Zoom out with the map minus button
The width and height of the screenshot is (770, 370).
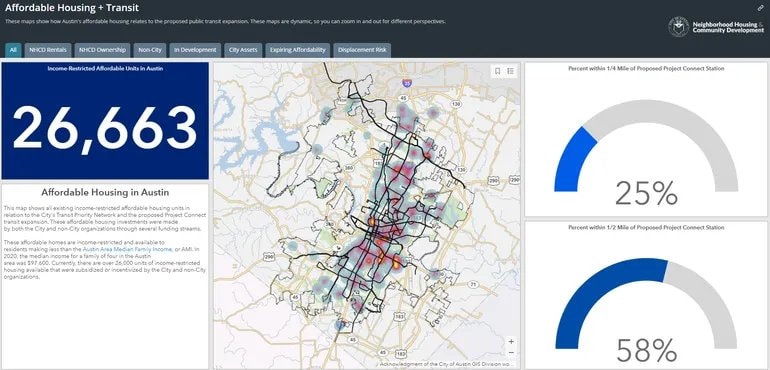point(511,353)
